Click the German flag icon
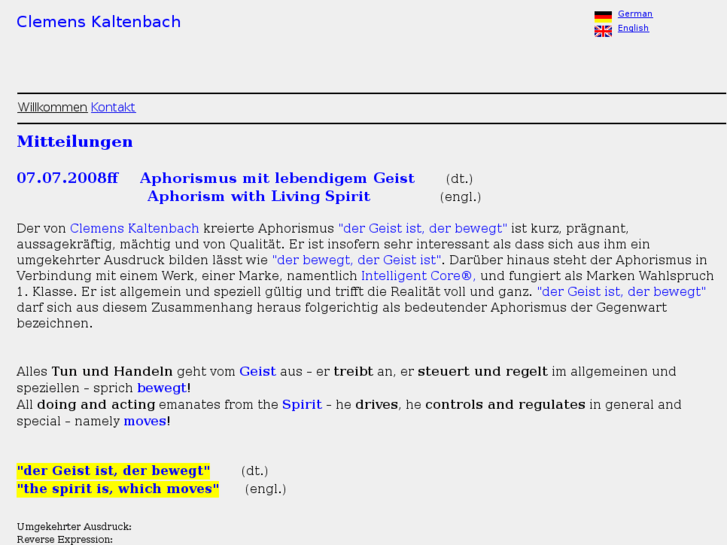 tap(603, 17)
